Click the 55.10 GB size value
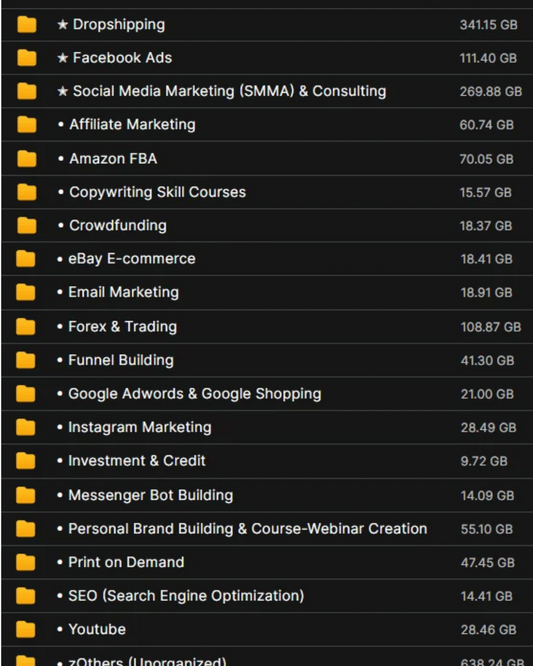533x666 pixels. click(487, 529)
